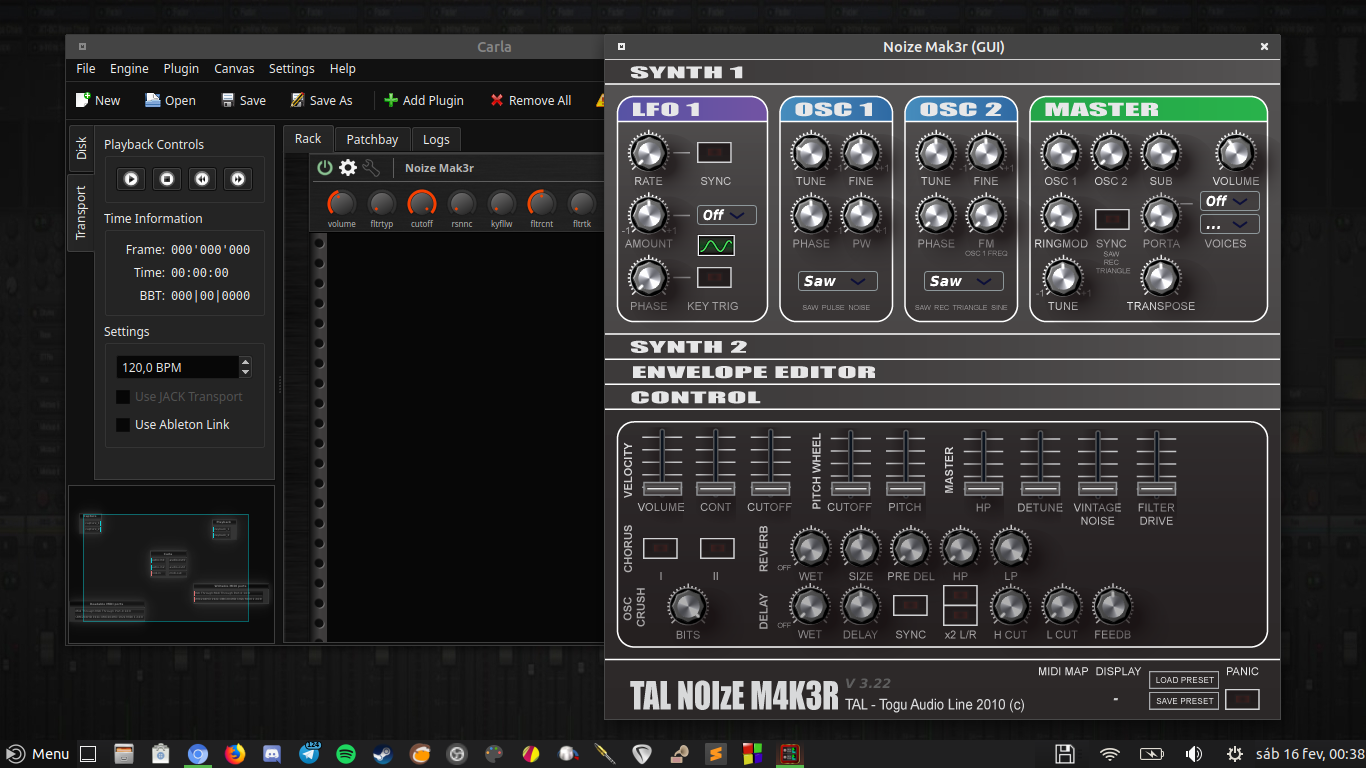Image resolution: width=1366 pixels, height=768 pixels.
Task: Toggle the Noize Mak3r power icon
Action: pos(324,168)
